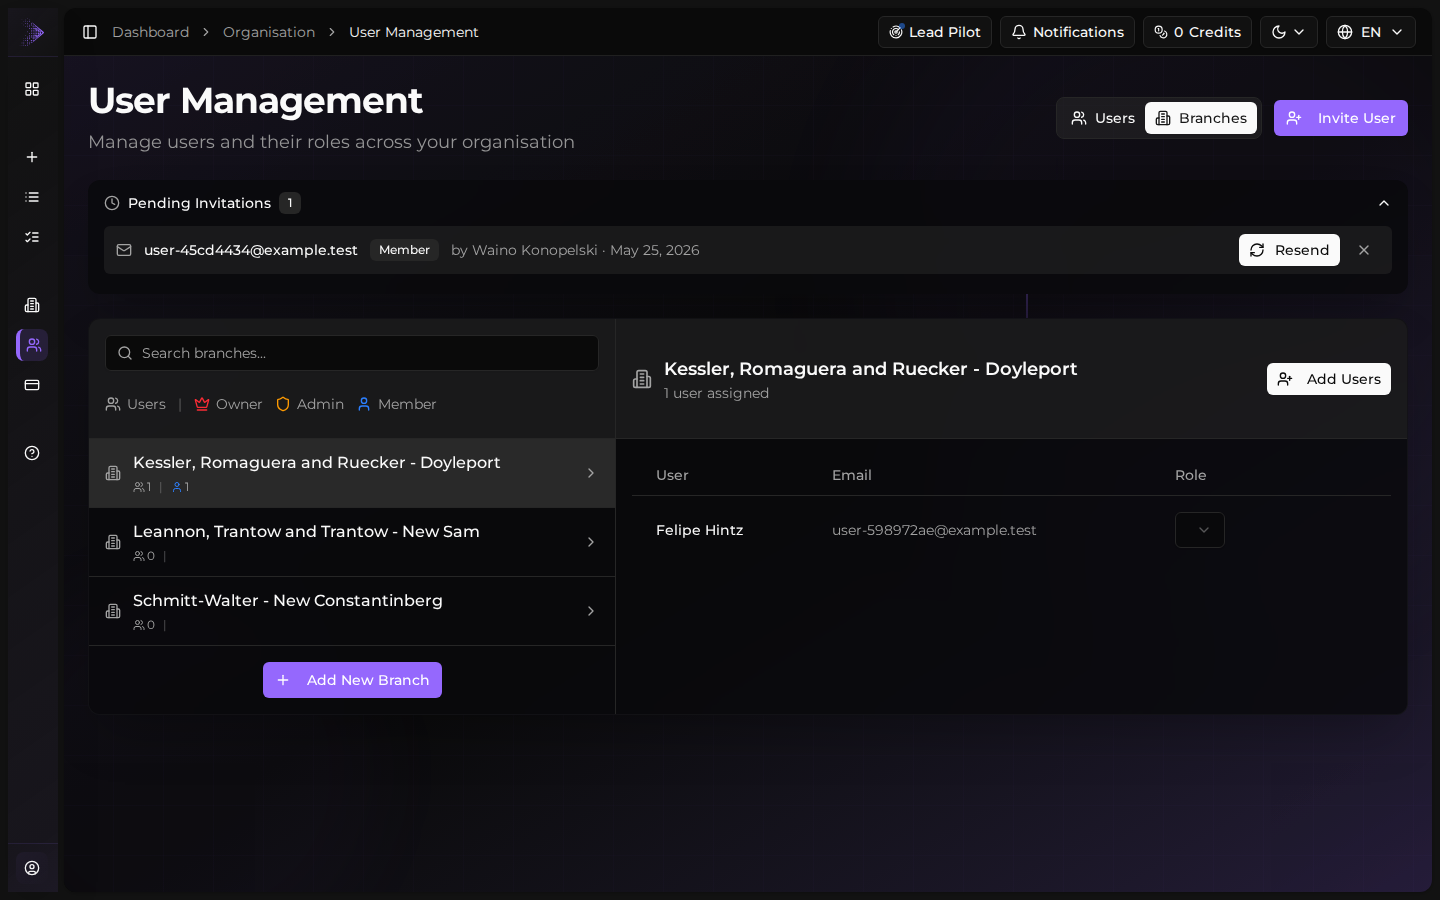Image resolution: width=1440 pixels, height=900 pixels.
Task: Go to Dashboard breadcrumb
Action: coord(150,32)
